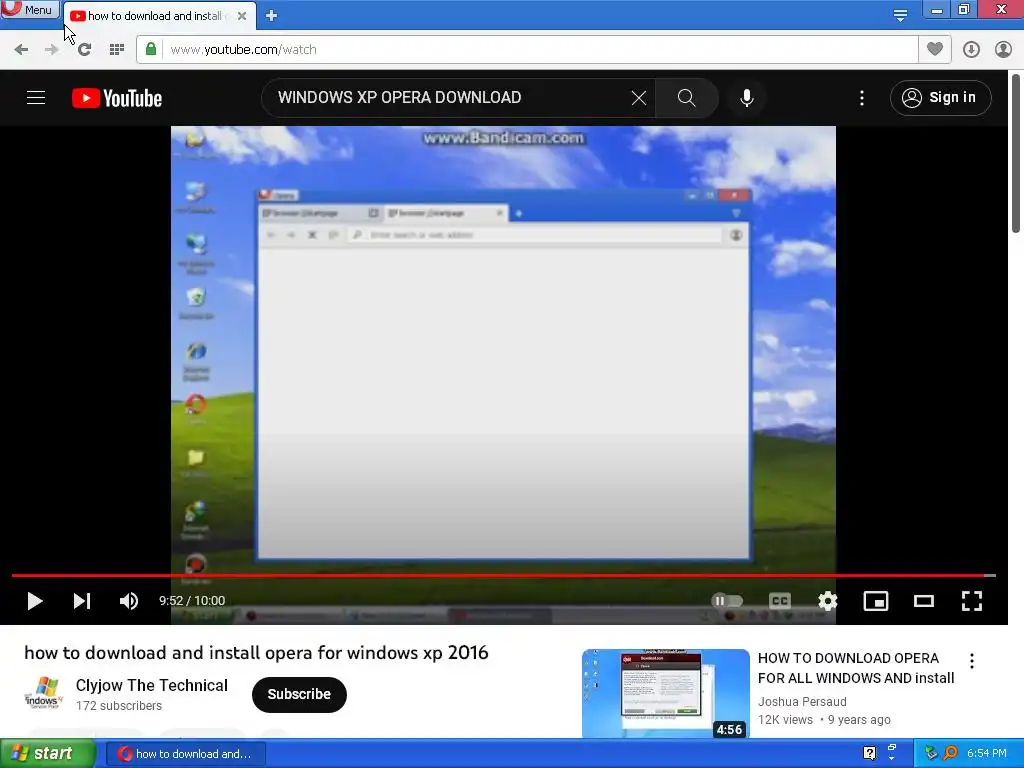This screenshot has height=768, width=1024.
Task: Toggle theater mode view
Action: (x=923, y=601)
